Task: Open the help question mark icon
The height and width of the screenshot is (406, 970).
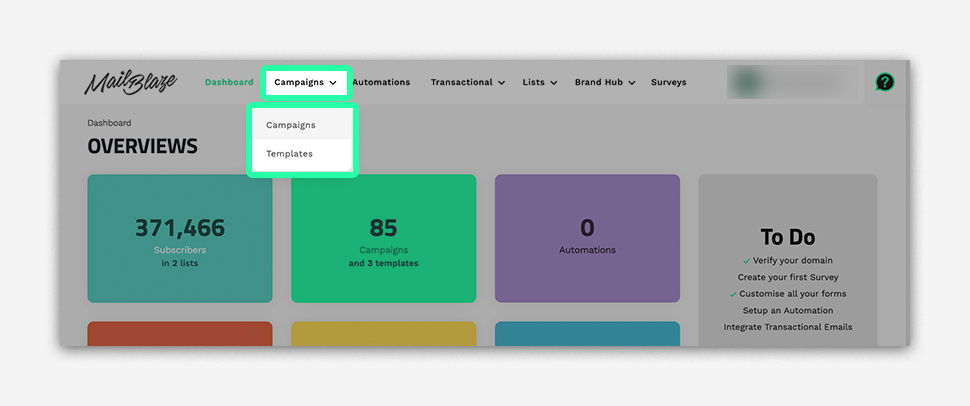Action: tap(884, 82)
